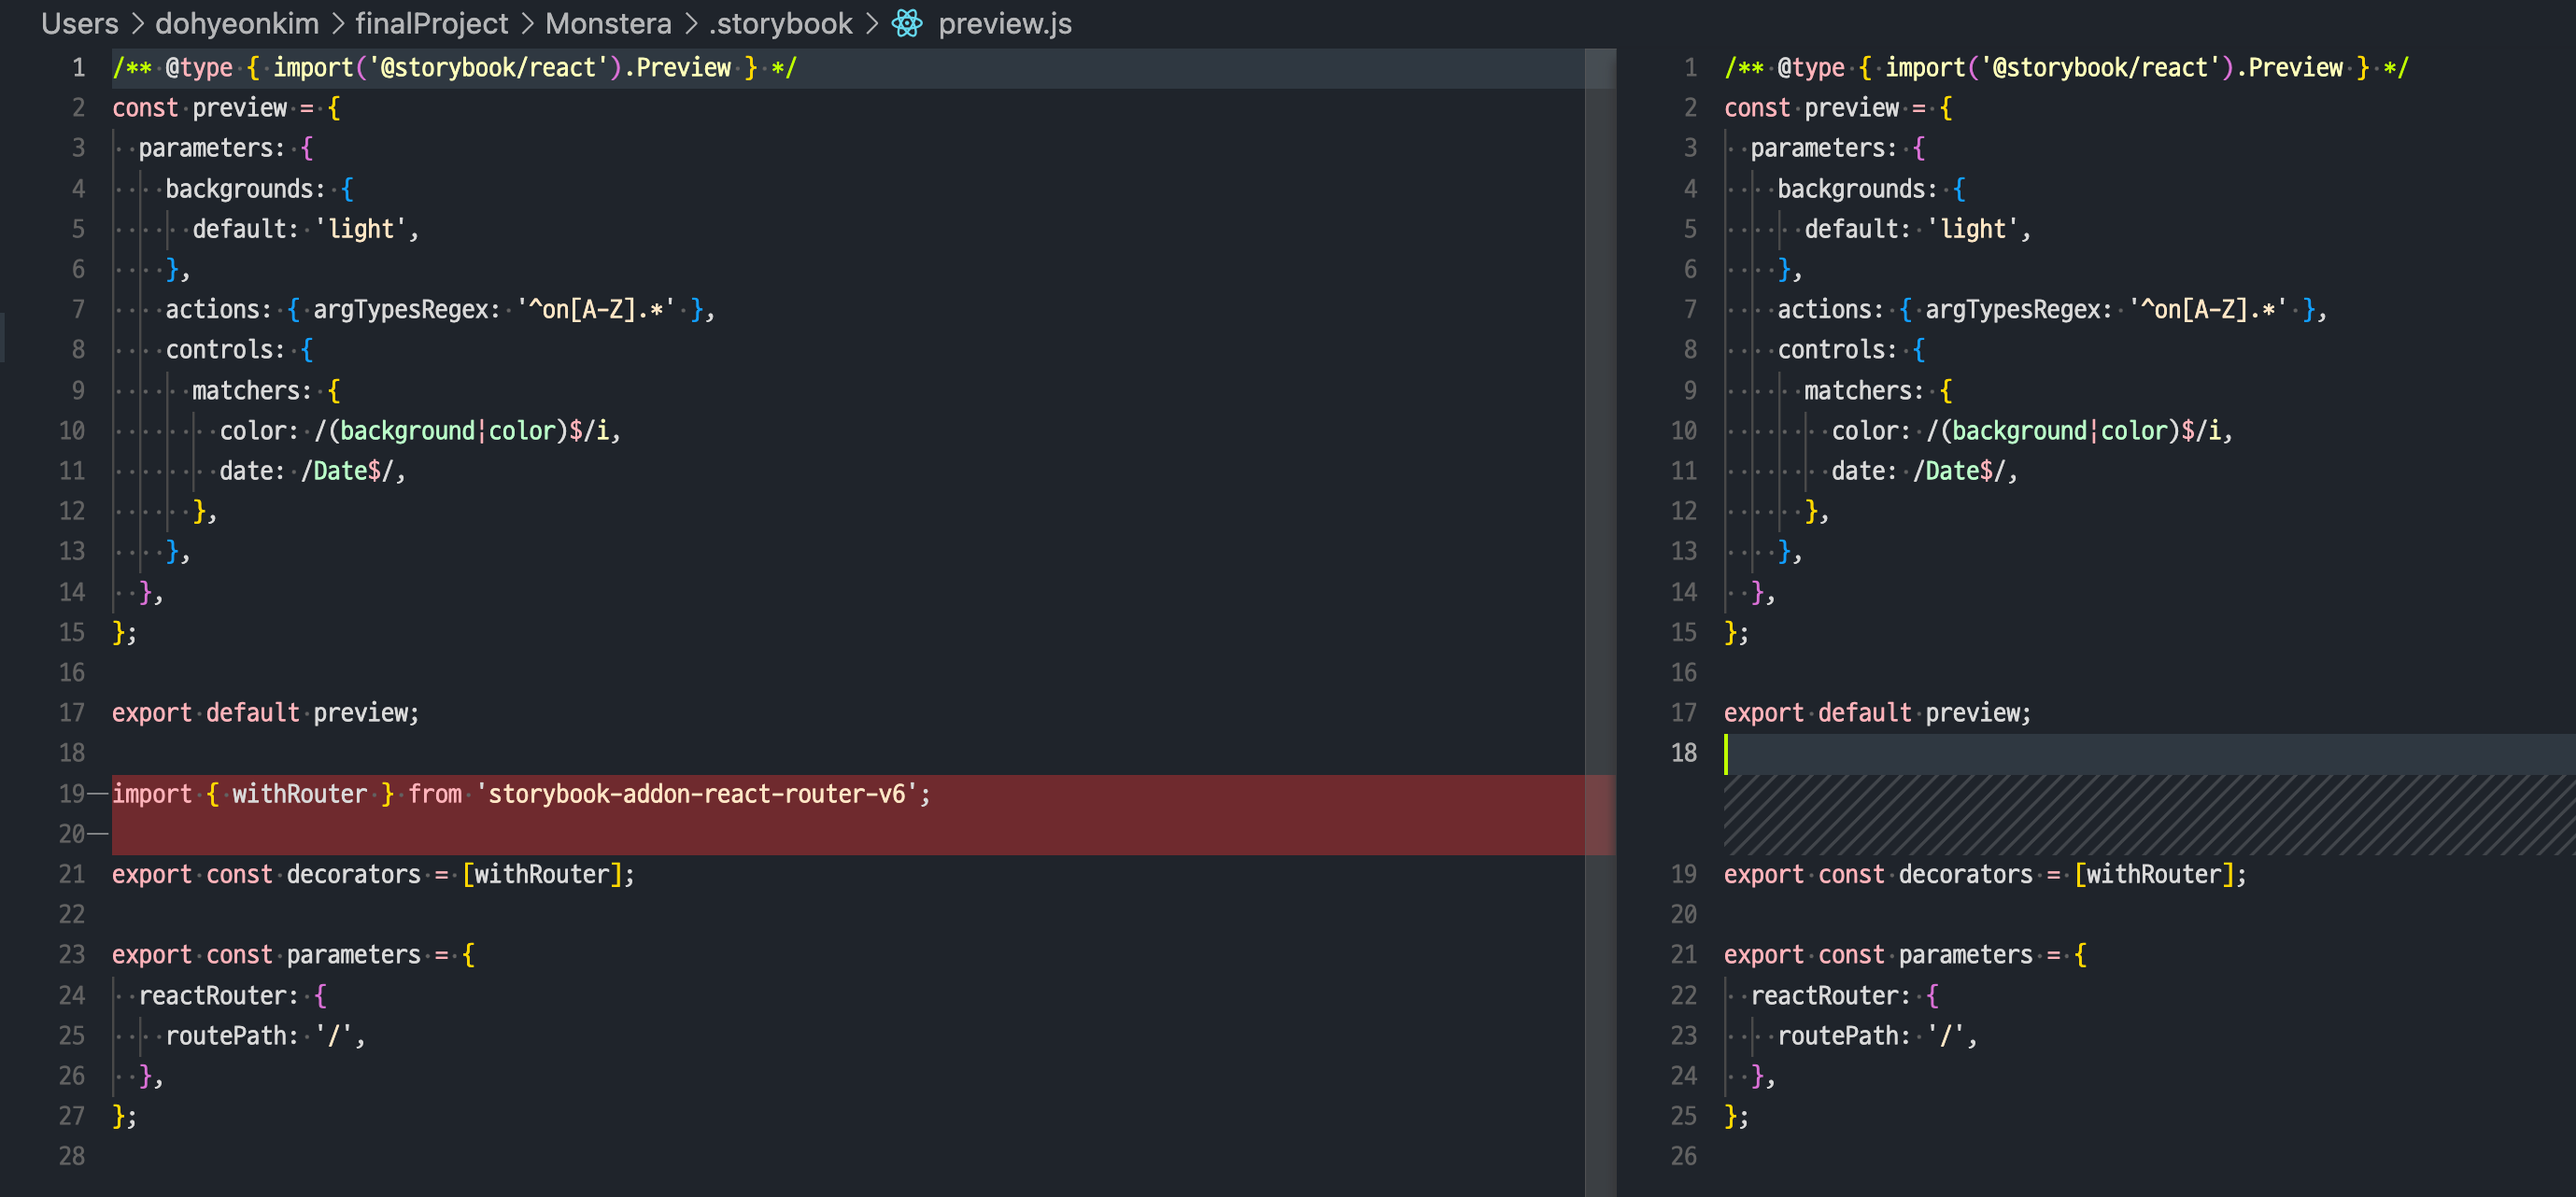Select the preview.js breadcrumb file icon

point(906,24)
